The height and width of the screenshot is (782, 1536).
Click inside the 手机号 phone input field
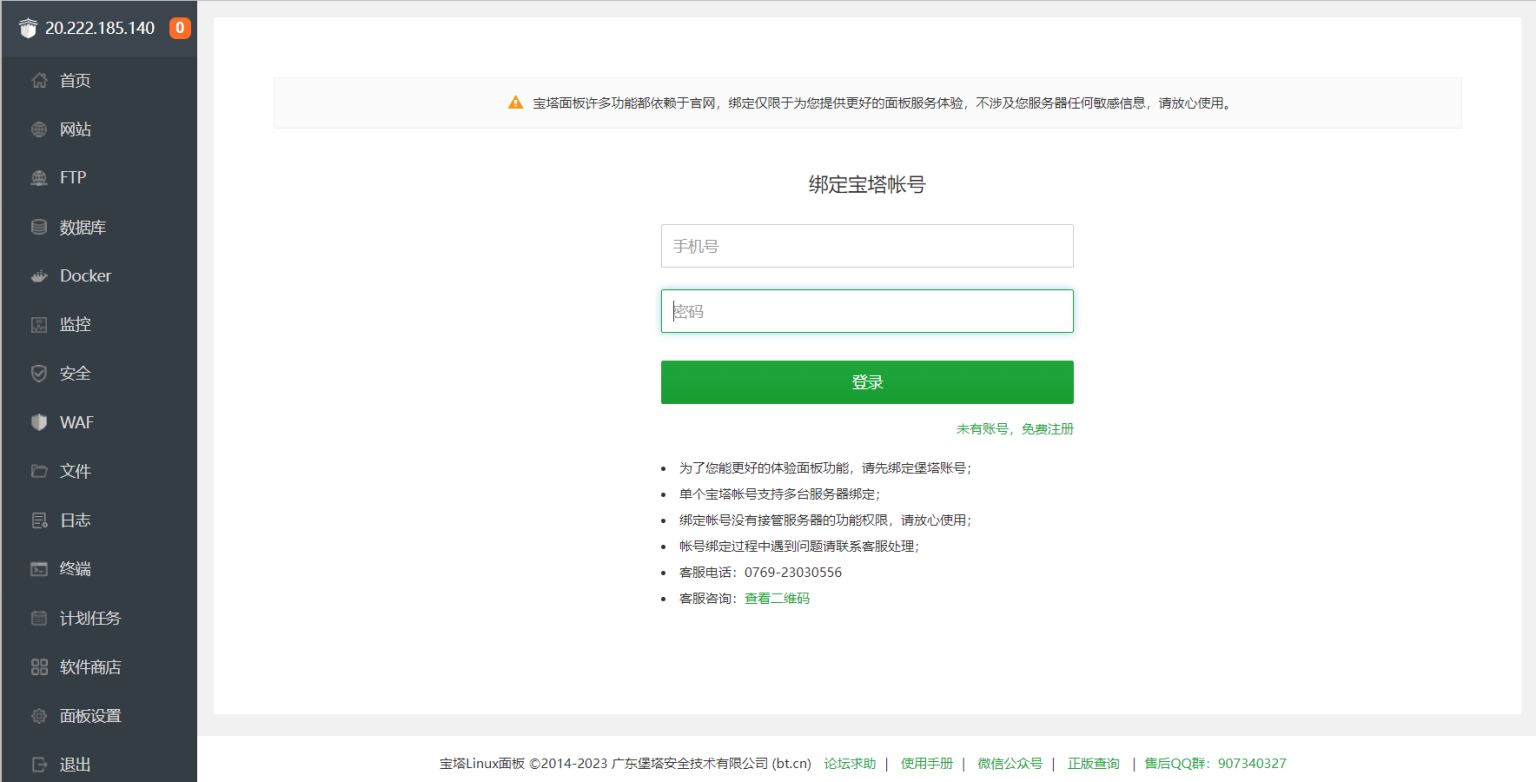point(866,245)
